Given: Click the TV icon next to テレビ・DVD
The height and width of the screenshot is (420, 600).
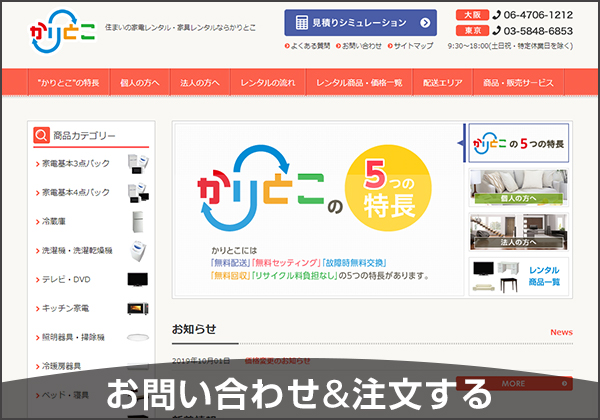Looking at the screenshot, I should (x=137, y=279).
